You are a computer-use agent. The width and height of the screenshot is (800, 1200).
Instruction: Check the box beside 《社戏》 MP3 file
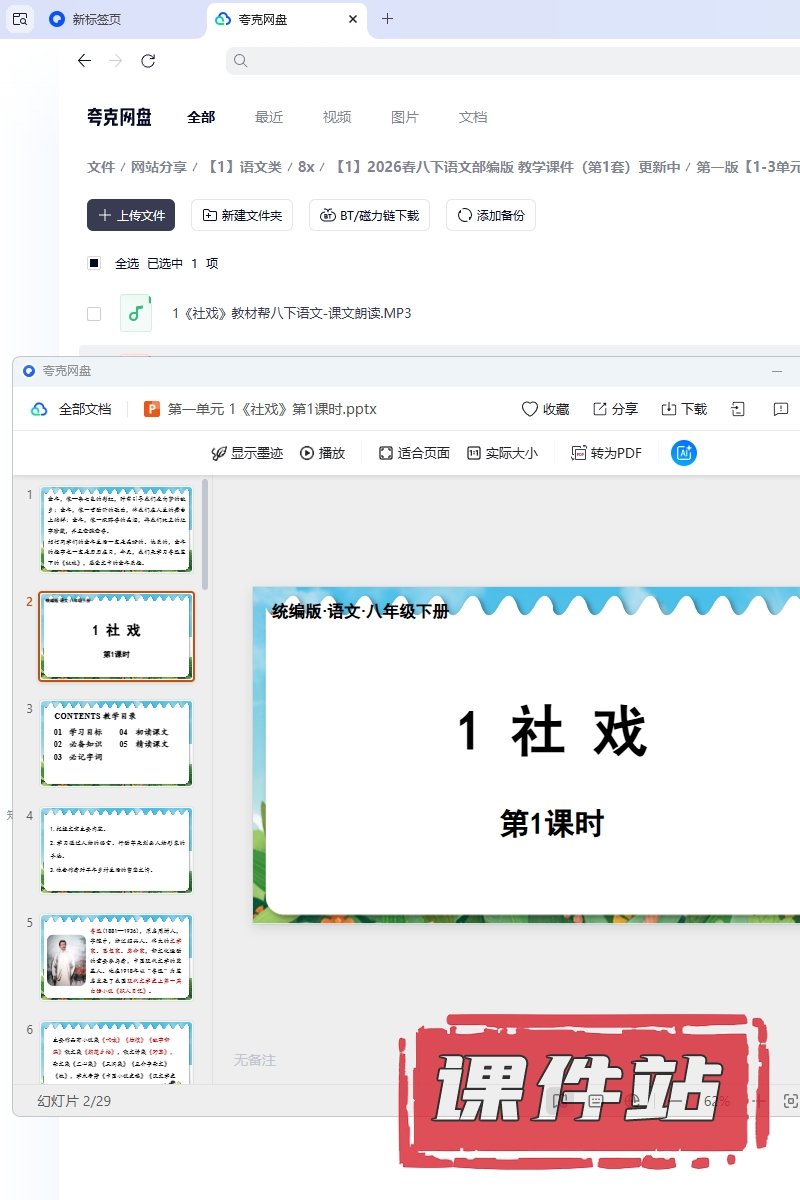tap(94, 314)
